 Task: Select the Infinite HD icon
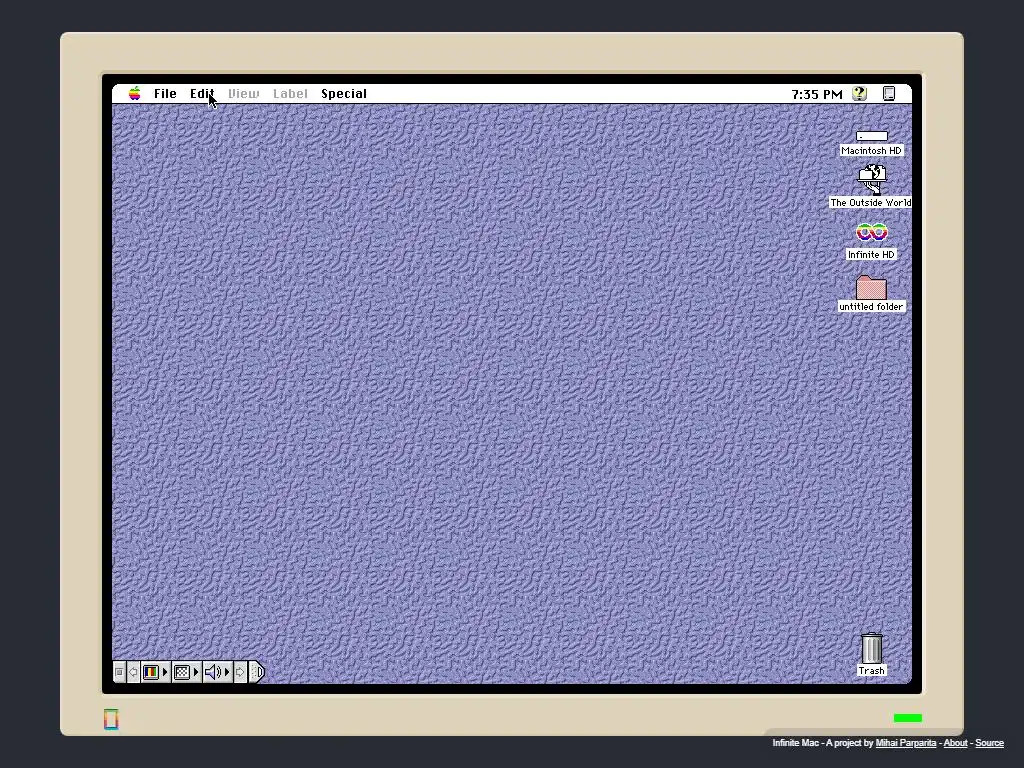[871, 232]
